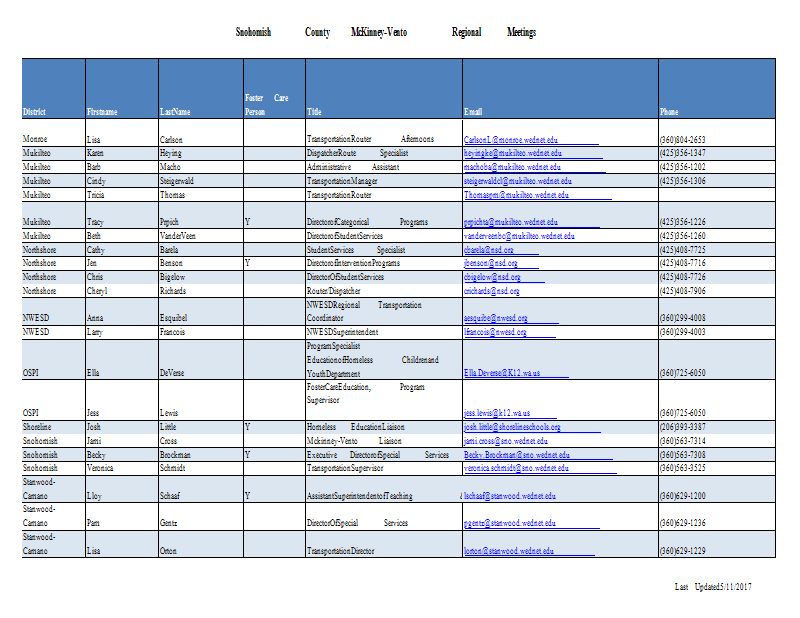Click phone number (425)356-1347
The height and width of the screenshot is (618, 800).
(683, 153)
